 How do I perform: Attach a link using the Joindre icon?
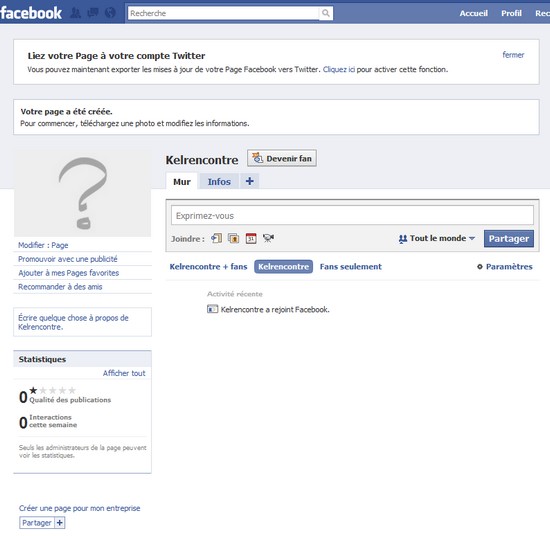(x=216, y=239)
